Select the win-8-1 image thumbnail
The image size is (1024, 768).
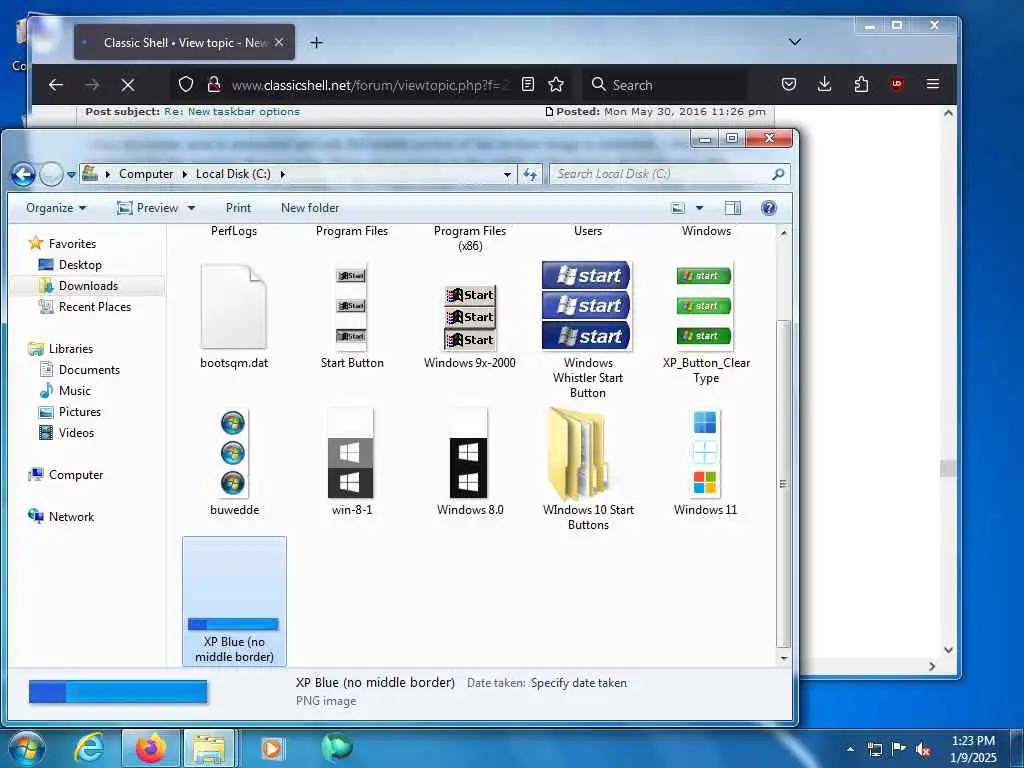click(x=351, y=453)
